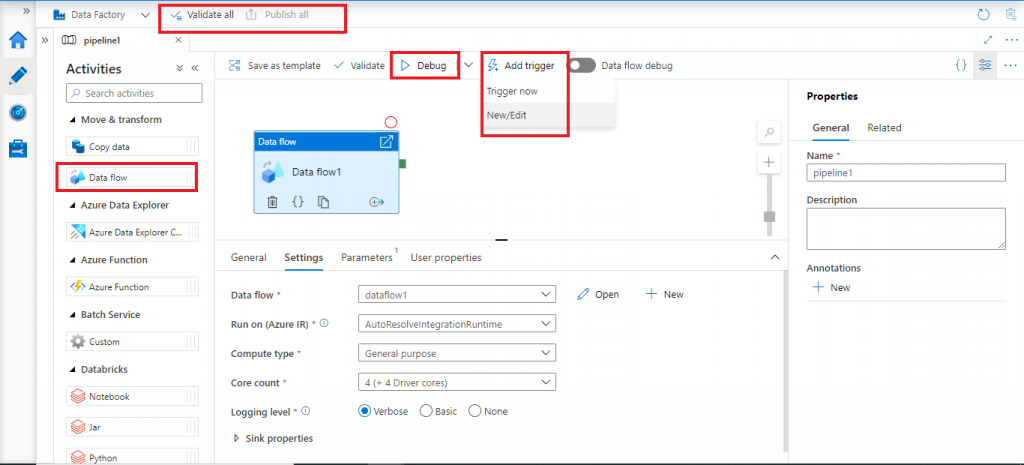Click Validate in pipeline toolbar

(359, 66)
